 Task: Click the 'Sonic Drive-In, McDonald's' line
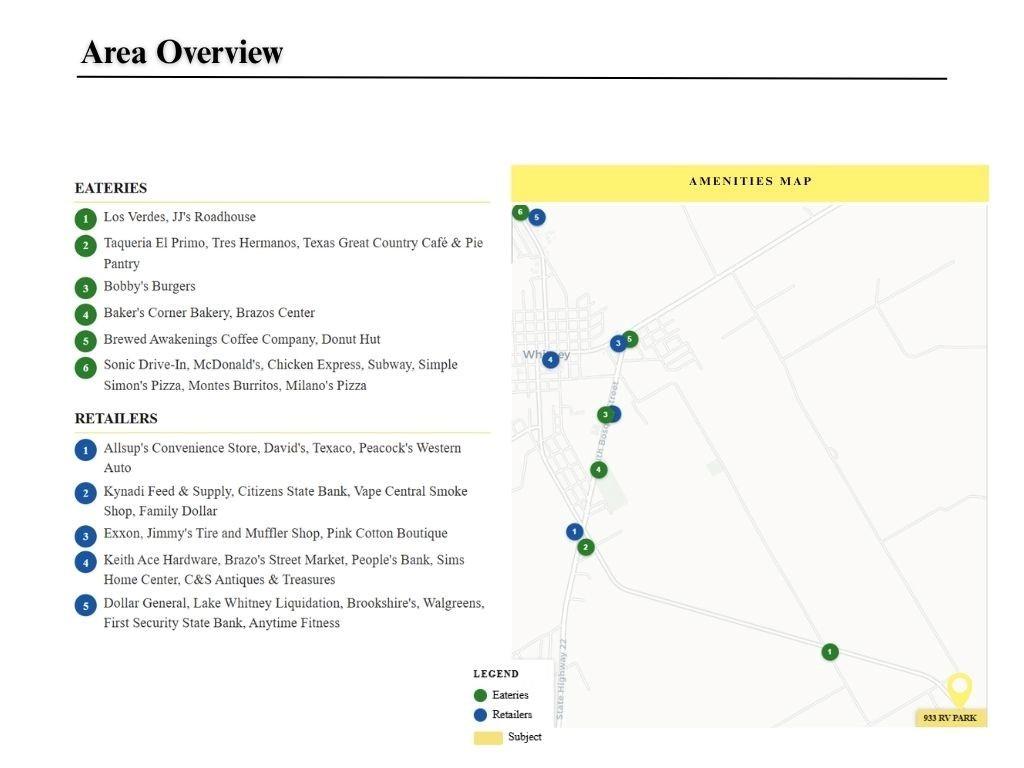pos(281,364)
